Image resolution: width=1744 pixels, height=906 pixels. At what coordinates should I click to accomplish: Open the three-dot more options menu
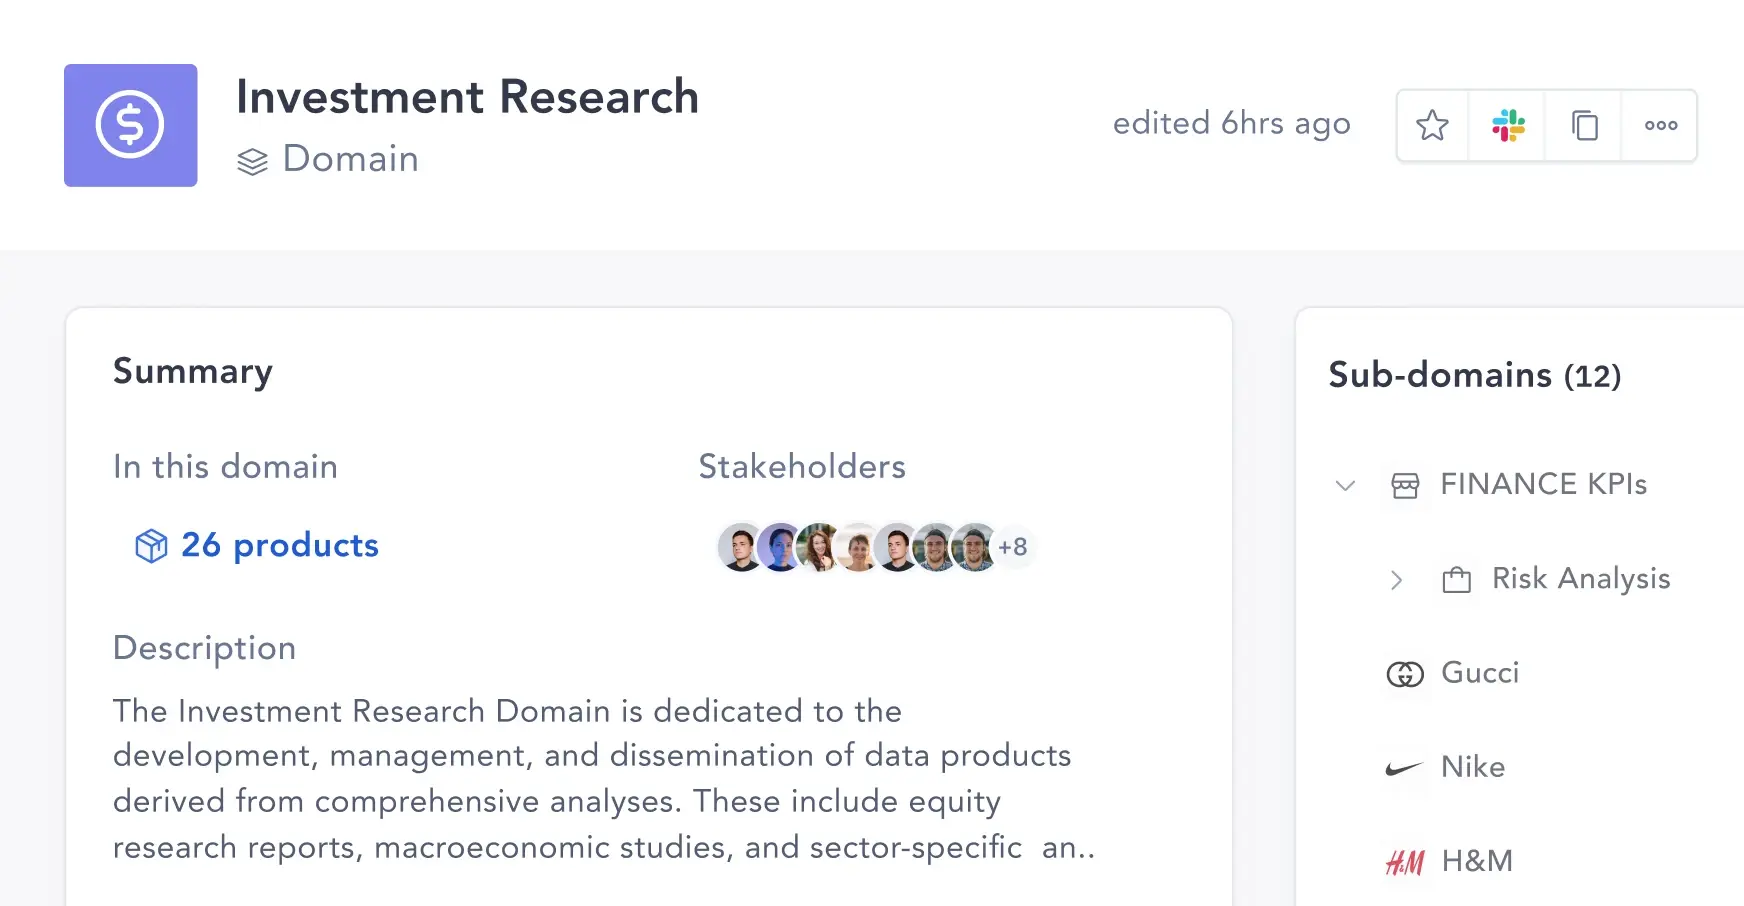coord(1660,126)
